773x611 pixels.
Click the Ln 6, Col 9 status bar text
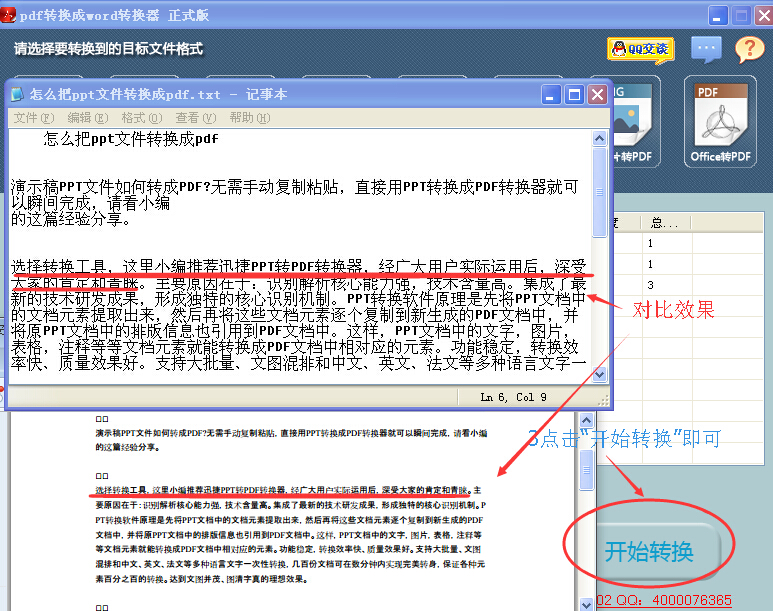pyautogui.click(x=513, y=397)
